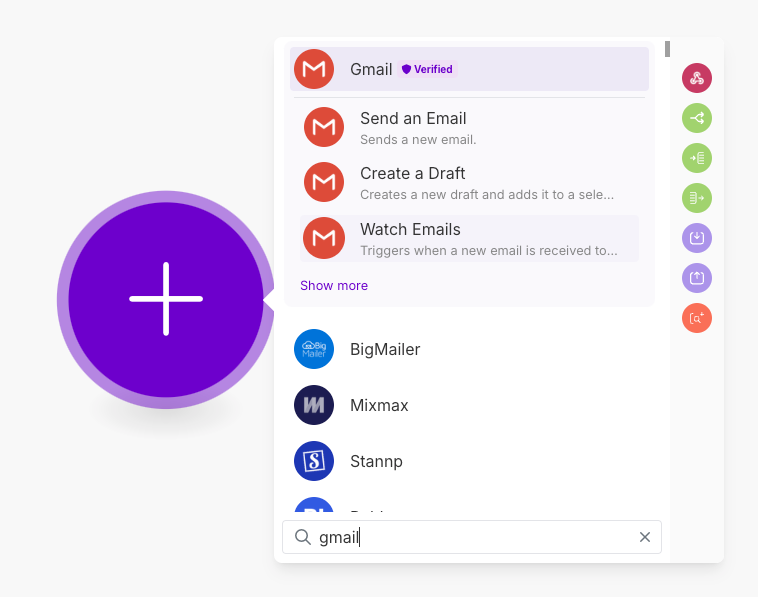Clear the search with the X button
The width and height of the screenshot is (758, 597).
tap(644, 537)
